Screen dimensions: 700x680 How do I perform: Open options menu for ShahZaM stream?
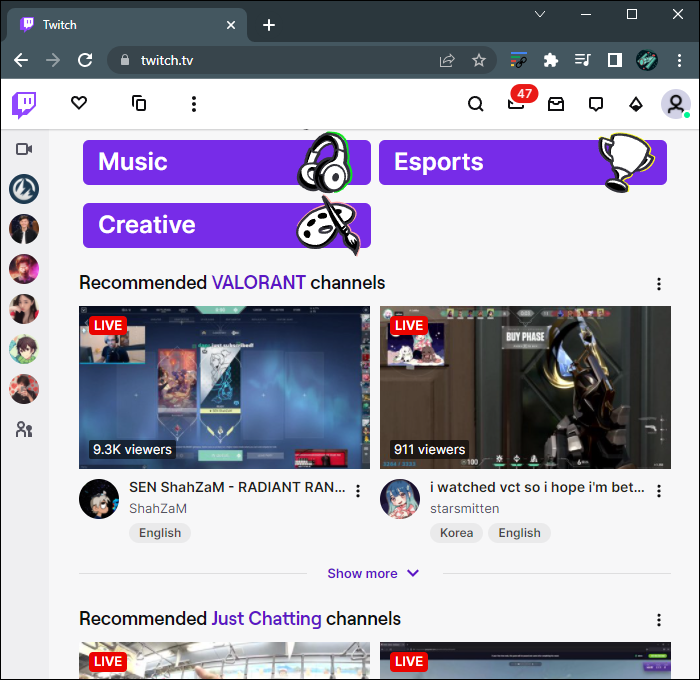(x=358, y=491)
